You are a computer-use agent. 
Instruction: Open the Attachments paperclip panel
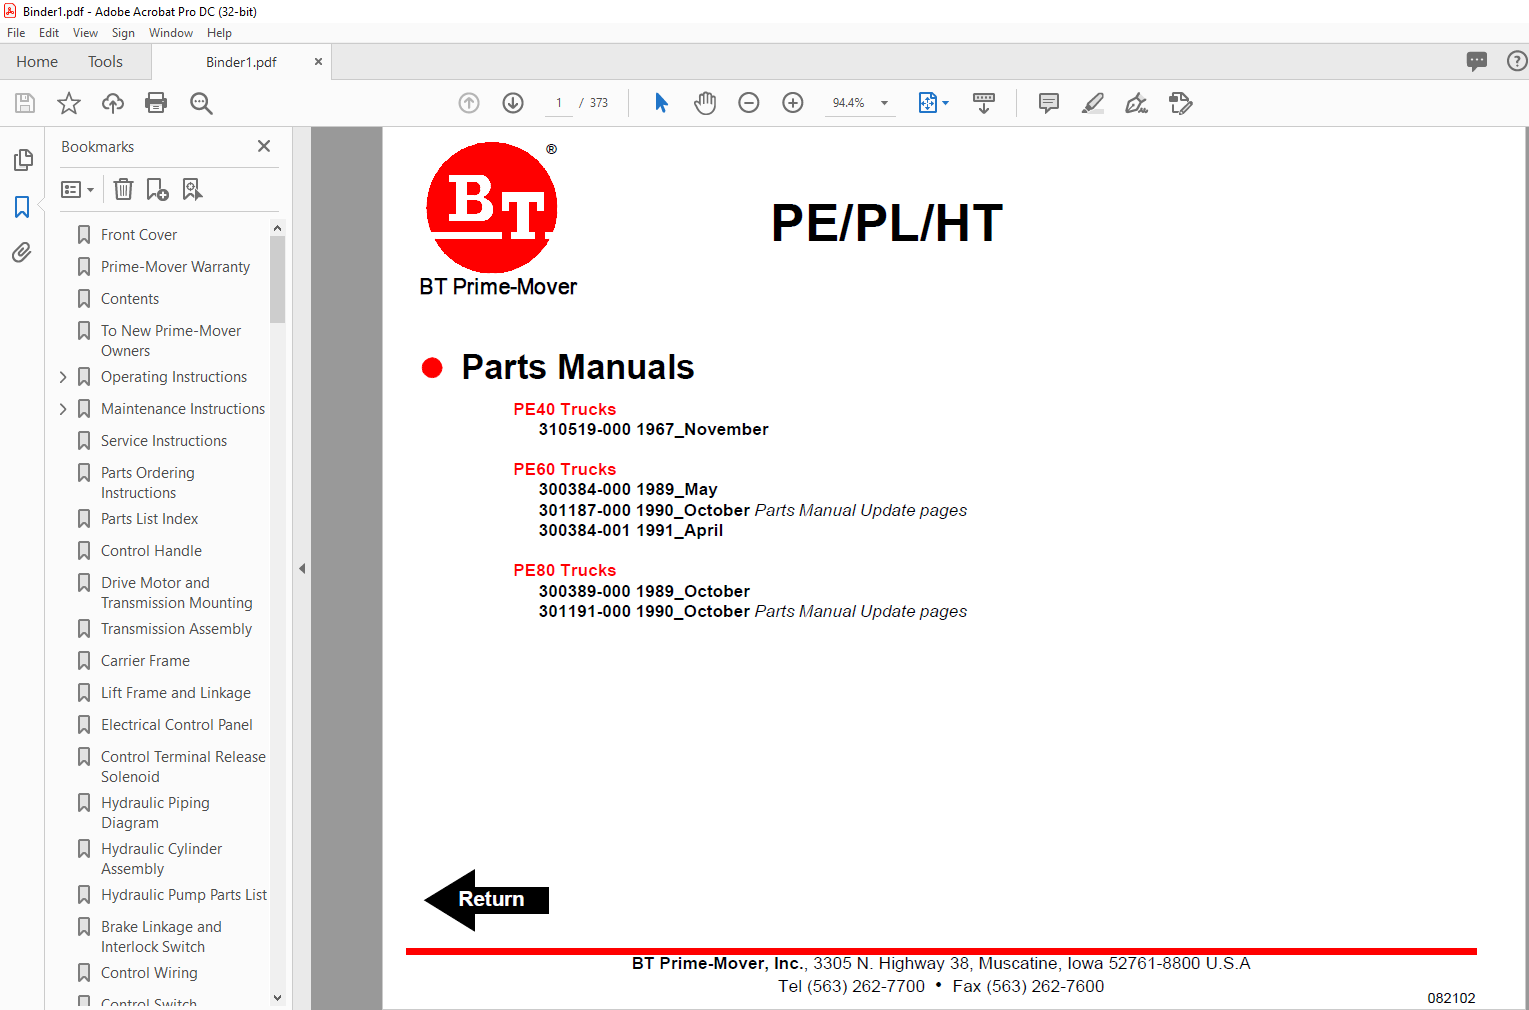click(22, 253)
